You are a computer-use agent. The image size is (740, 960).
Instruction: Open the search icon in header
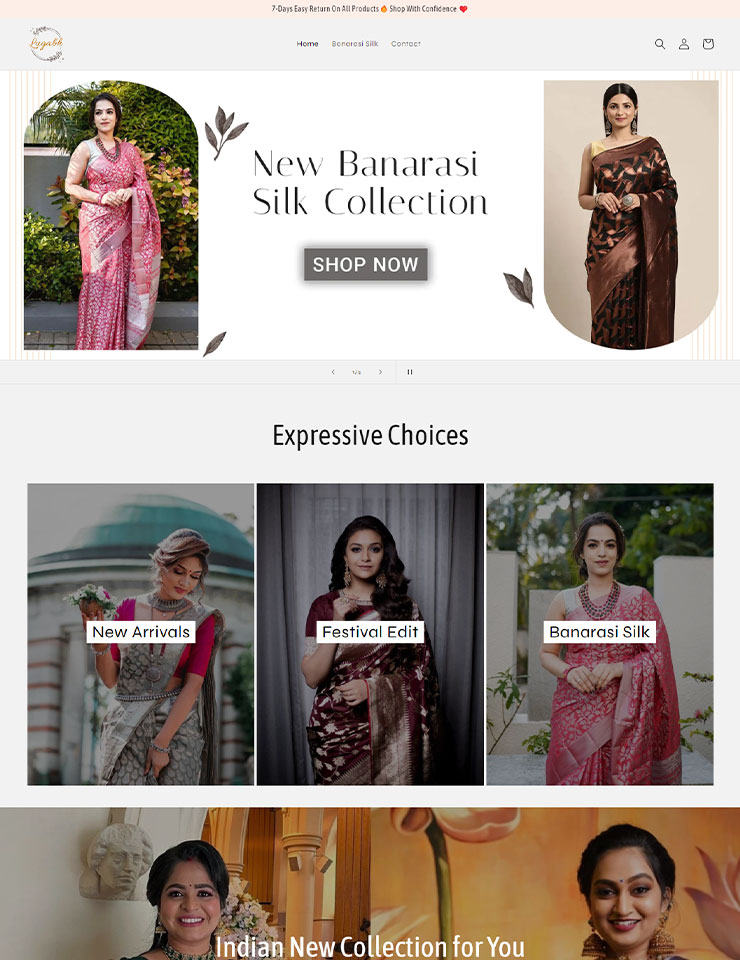click(x=660, y=44)
